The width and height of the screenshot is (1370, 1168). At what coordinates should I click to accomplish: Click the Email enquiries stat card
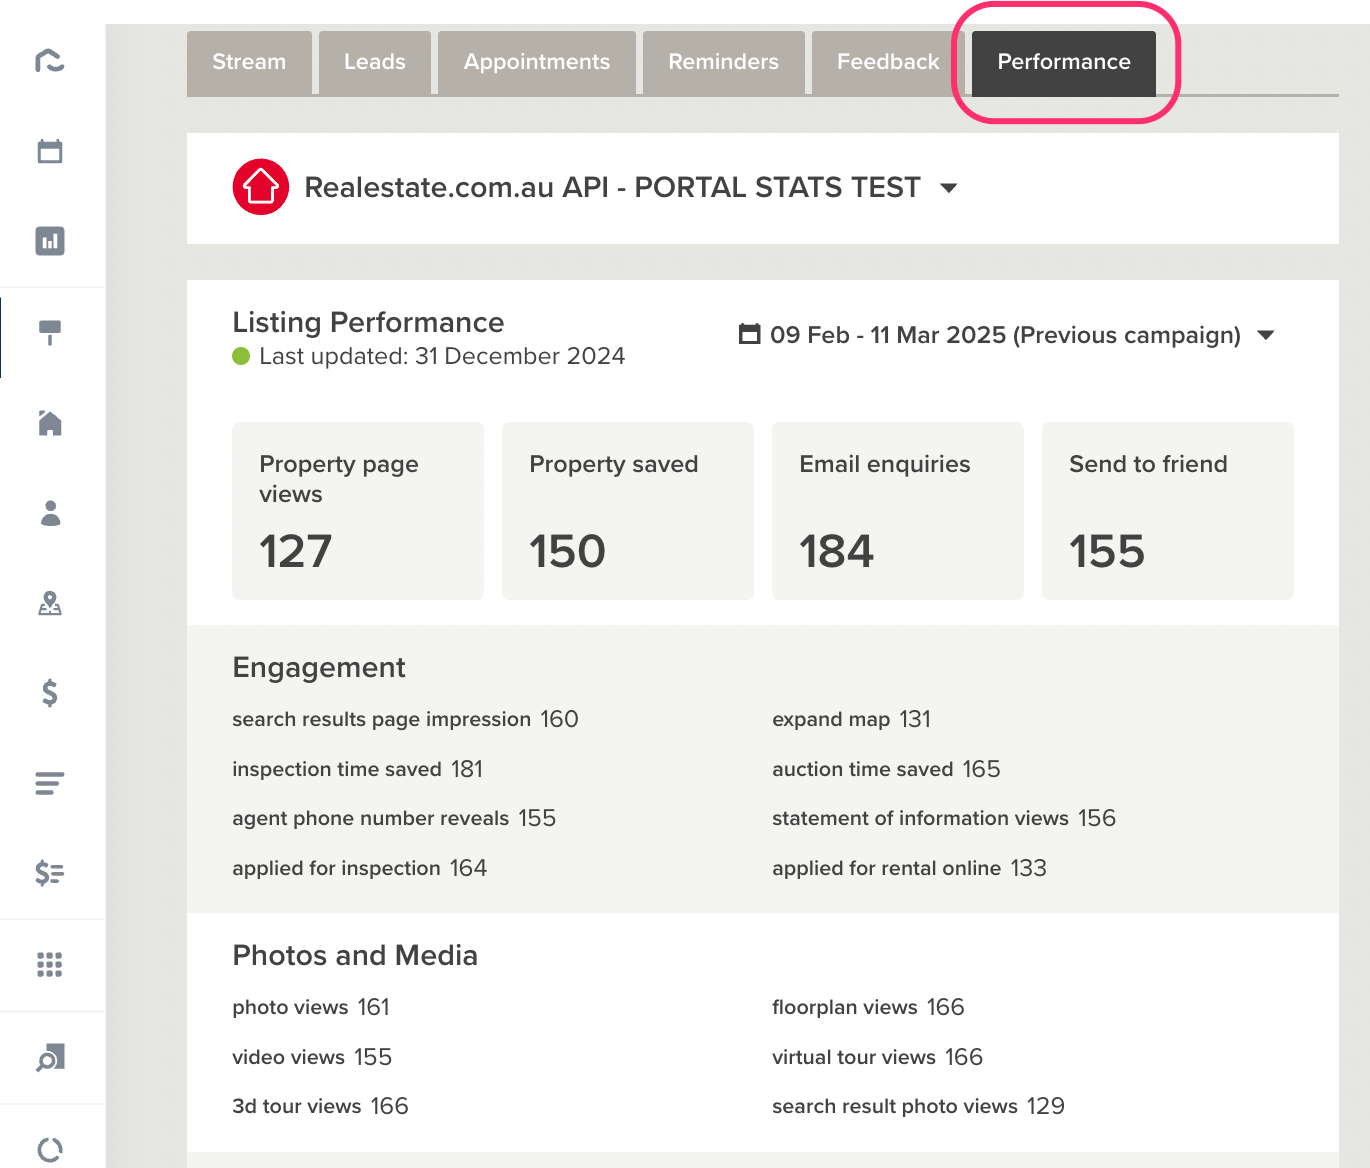(x=898, y=511)
